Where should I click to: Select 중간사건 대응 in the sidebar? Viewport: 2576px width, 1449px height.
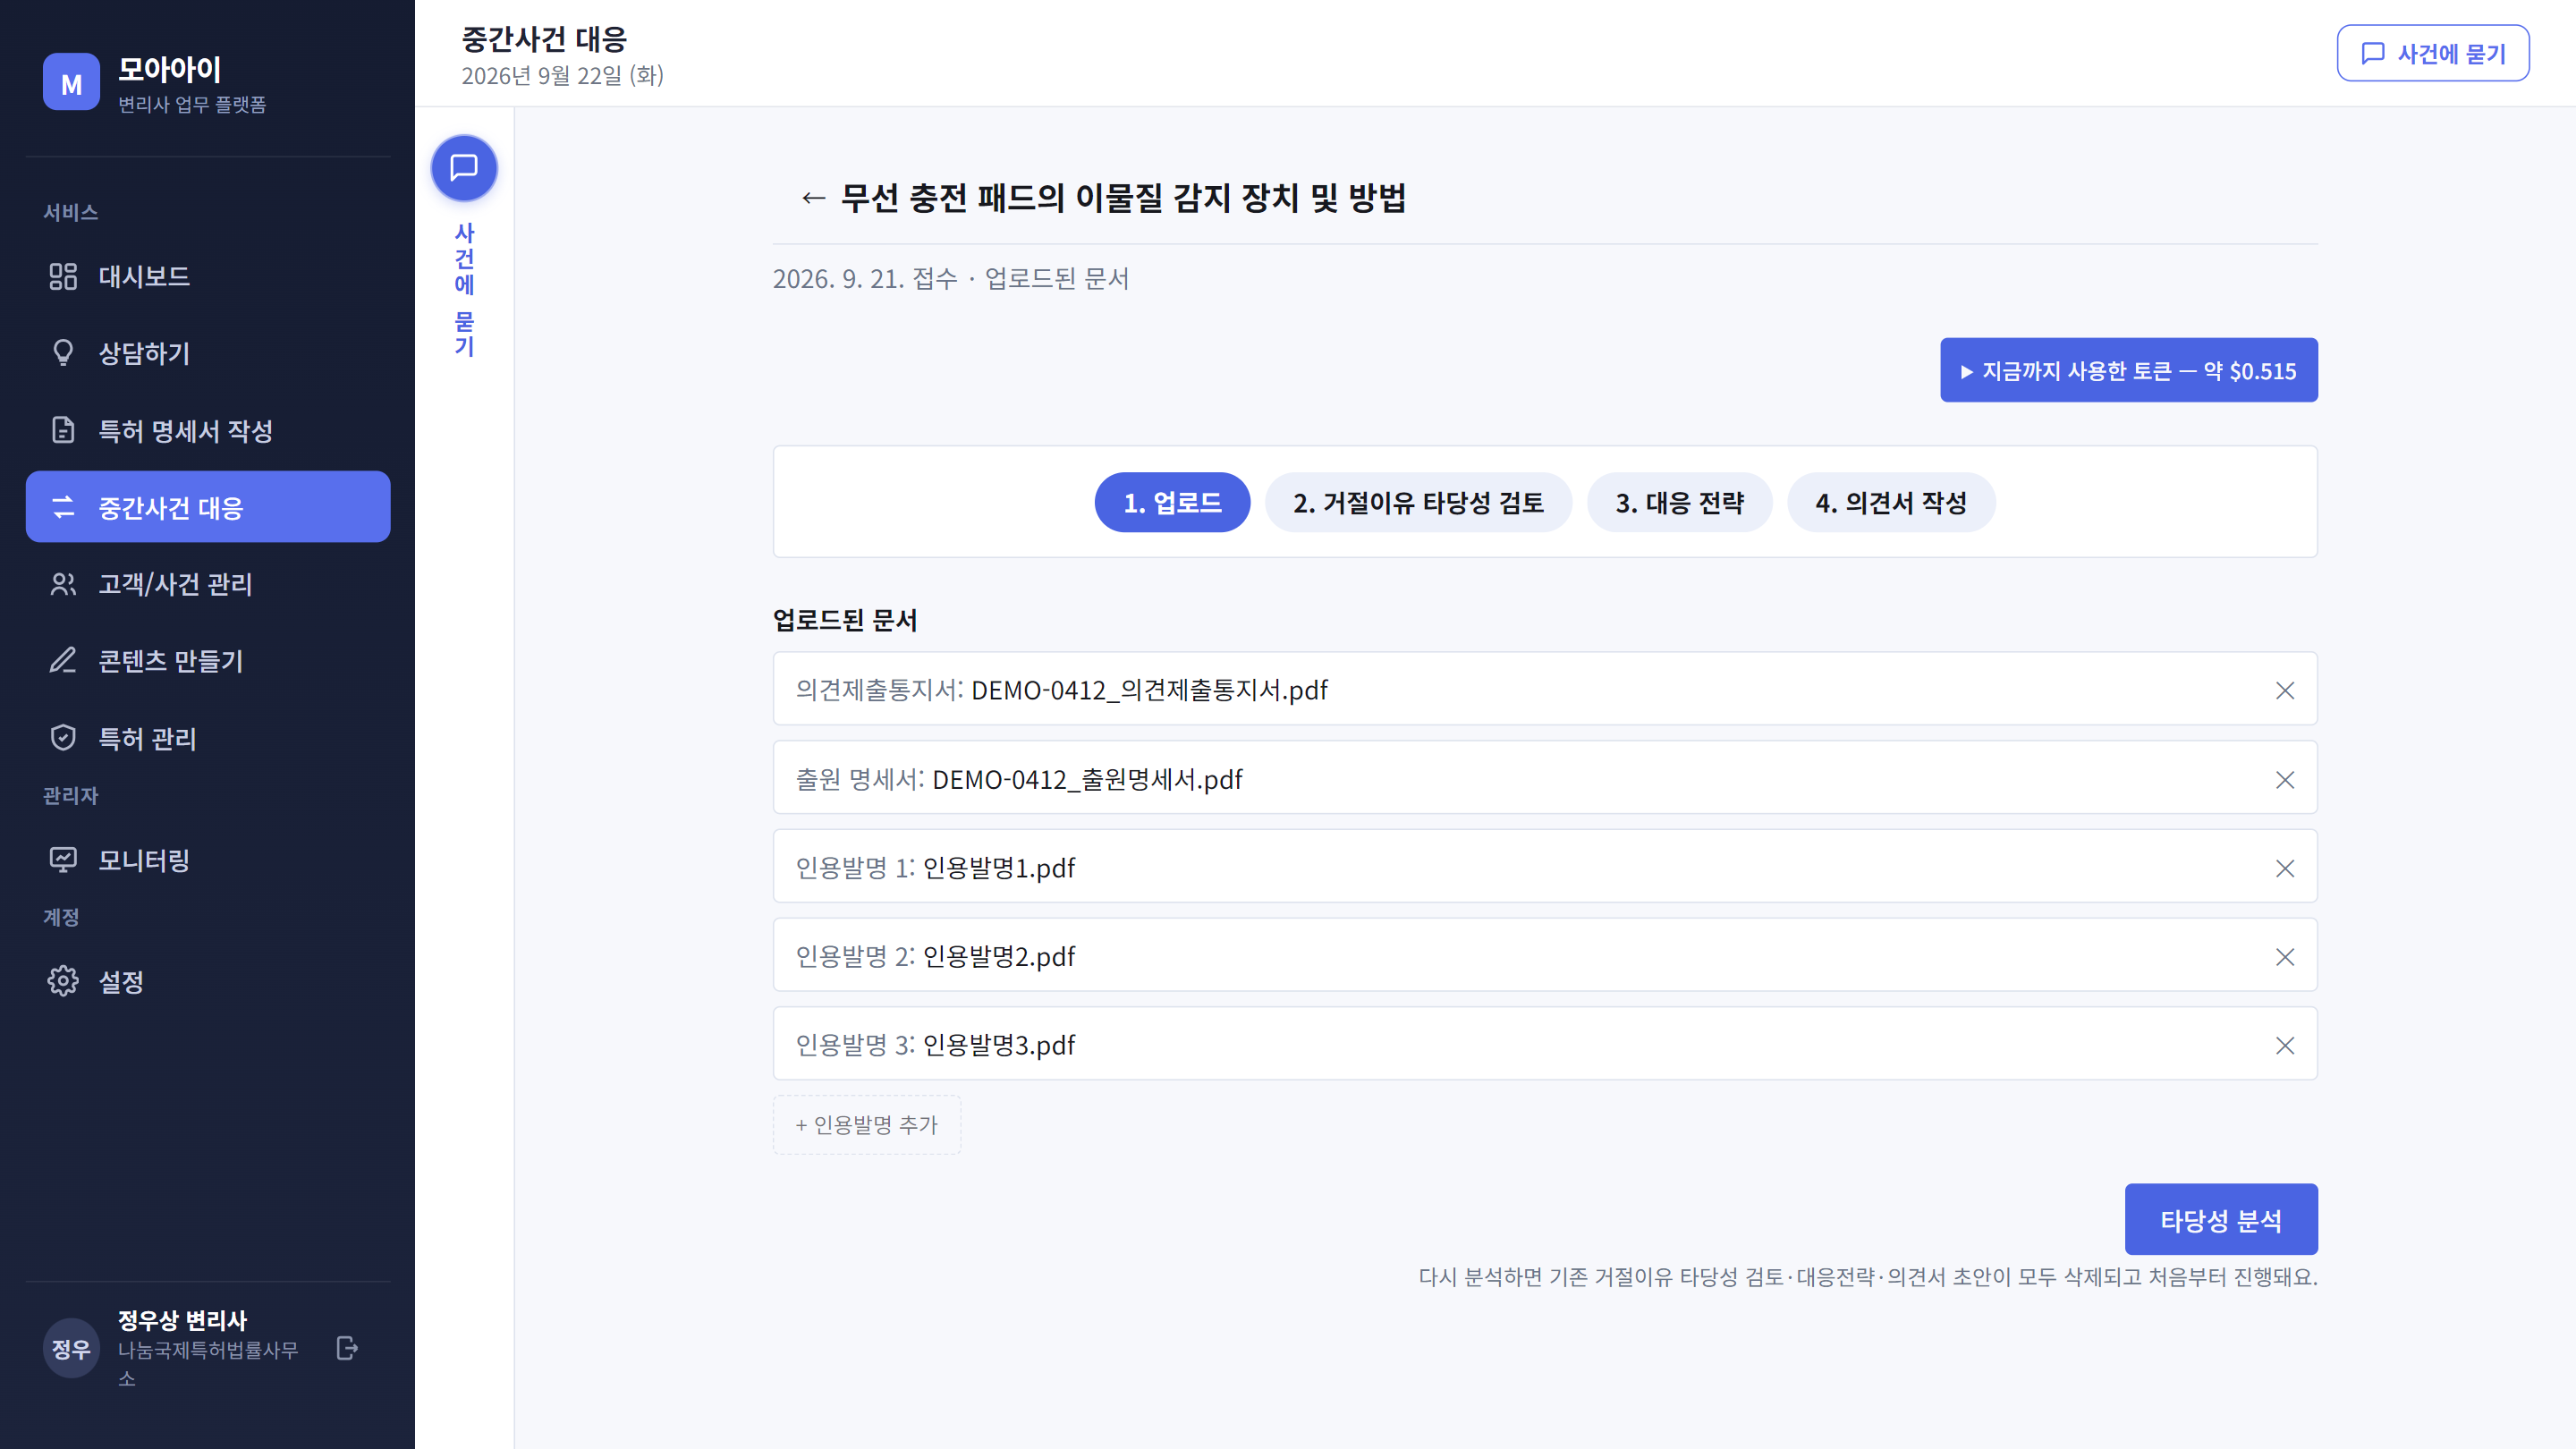coord(208,507)
